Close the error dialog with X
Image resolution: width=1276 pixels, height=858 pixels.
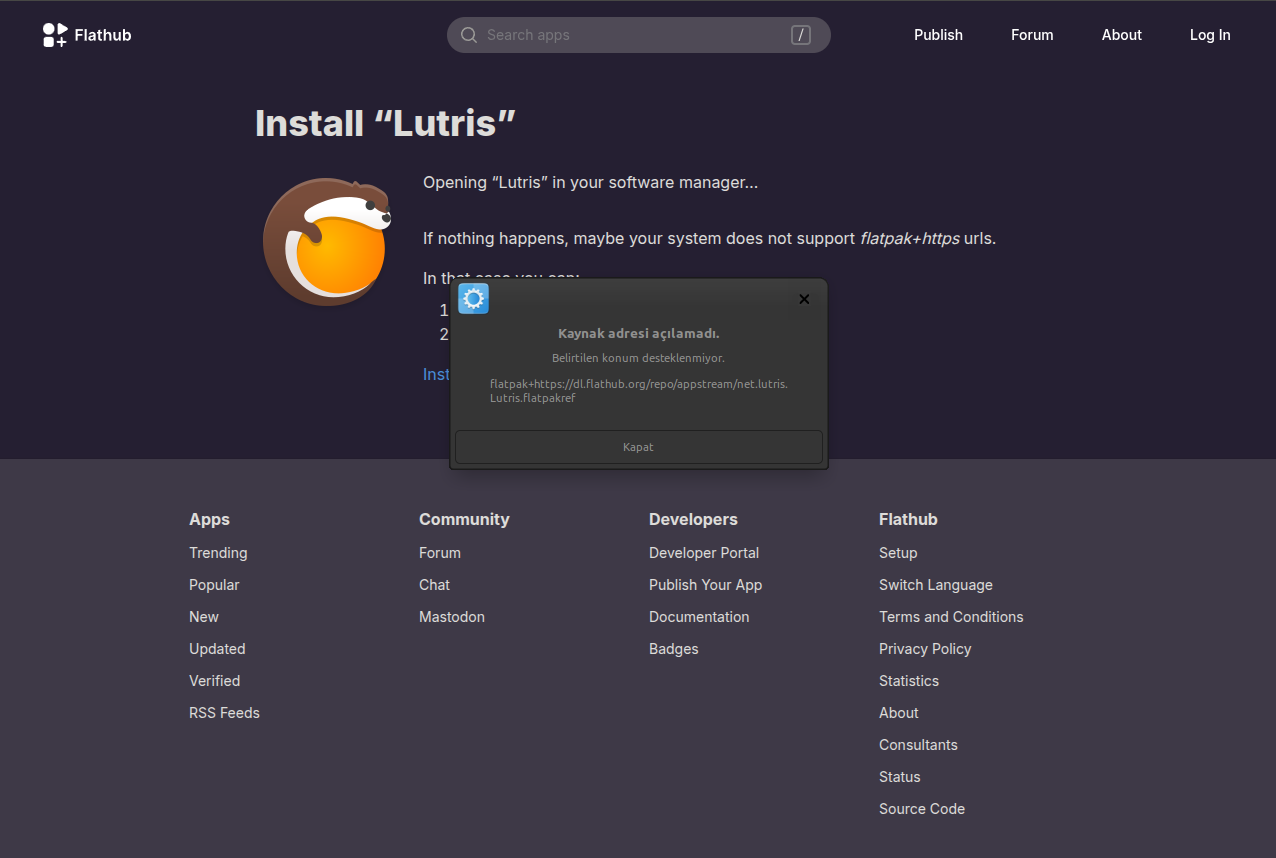tap(804, 299)
